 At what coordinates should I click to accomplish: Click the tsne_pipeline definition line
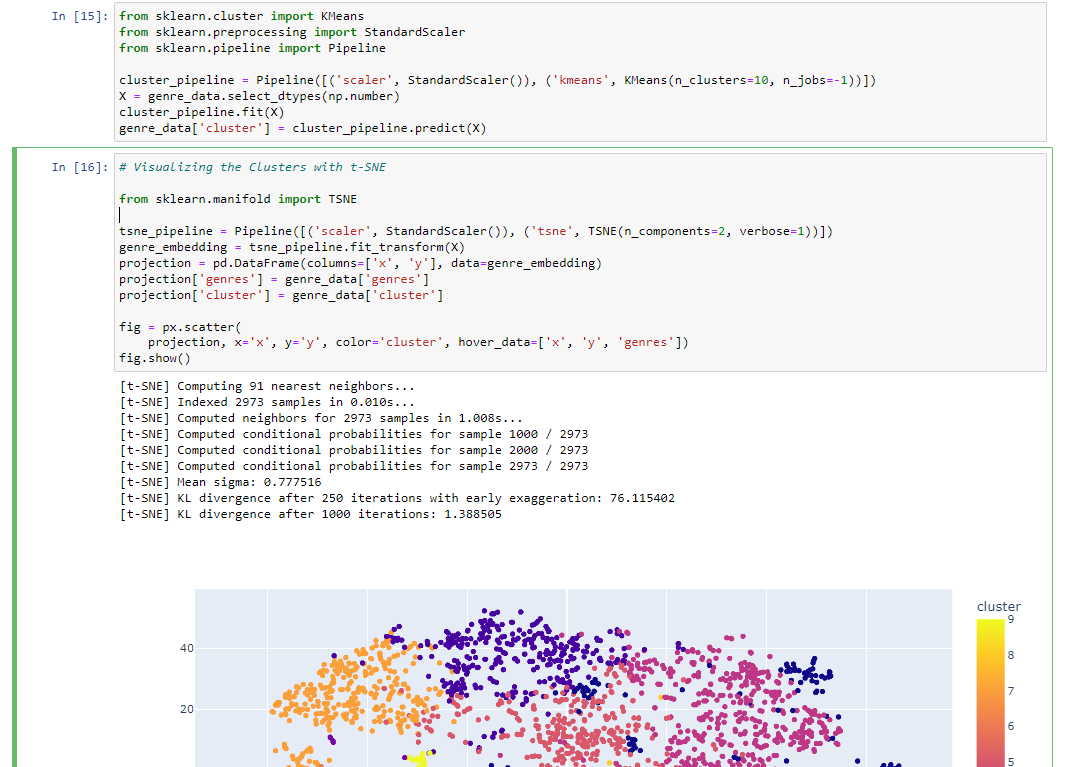coord(476,231)
